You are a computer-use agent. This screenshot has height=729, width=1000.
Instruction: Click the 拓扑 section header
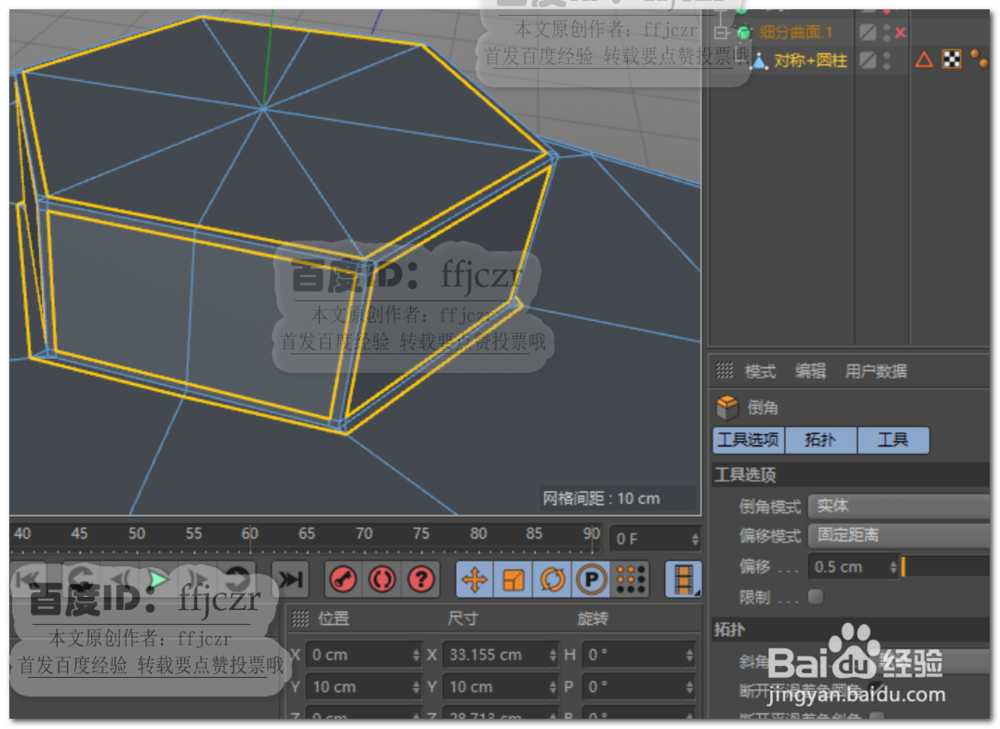[851, 630]
